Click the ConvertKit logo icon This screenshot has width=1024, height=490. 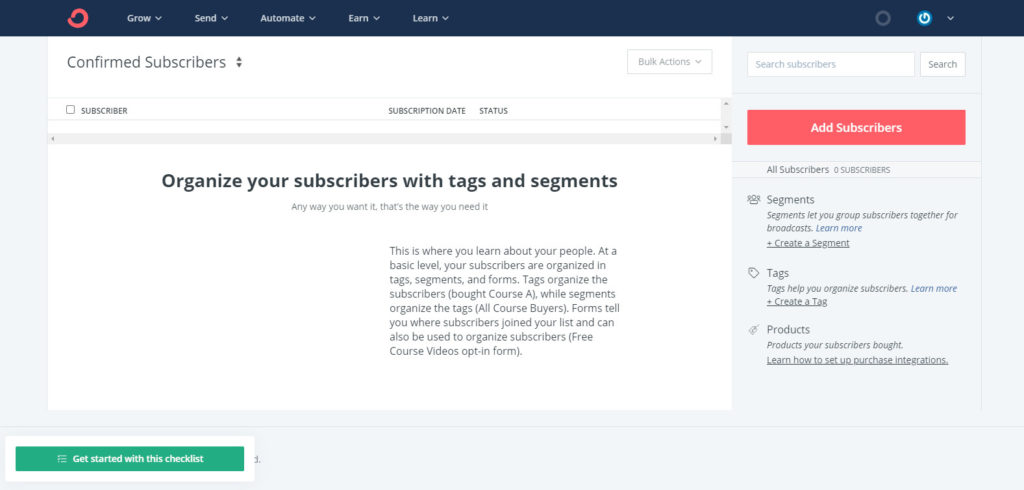coord(78,18)
